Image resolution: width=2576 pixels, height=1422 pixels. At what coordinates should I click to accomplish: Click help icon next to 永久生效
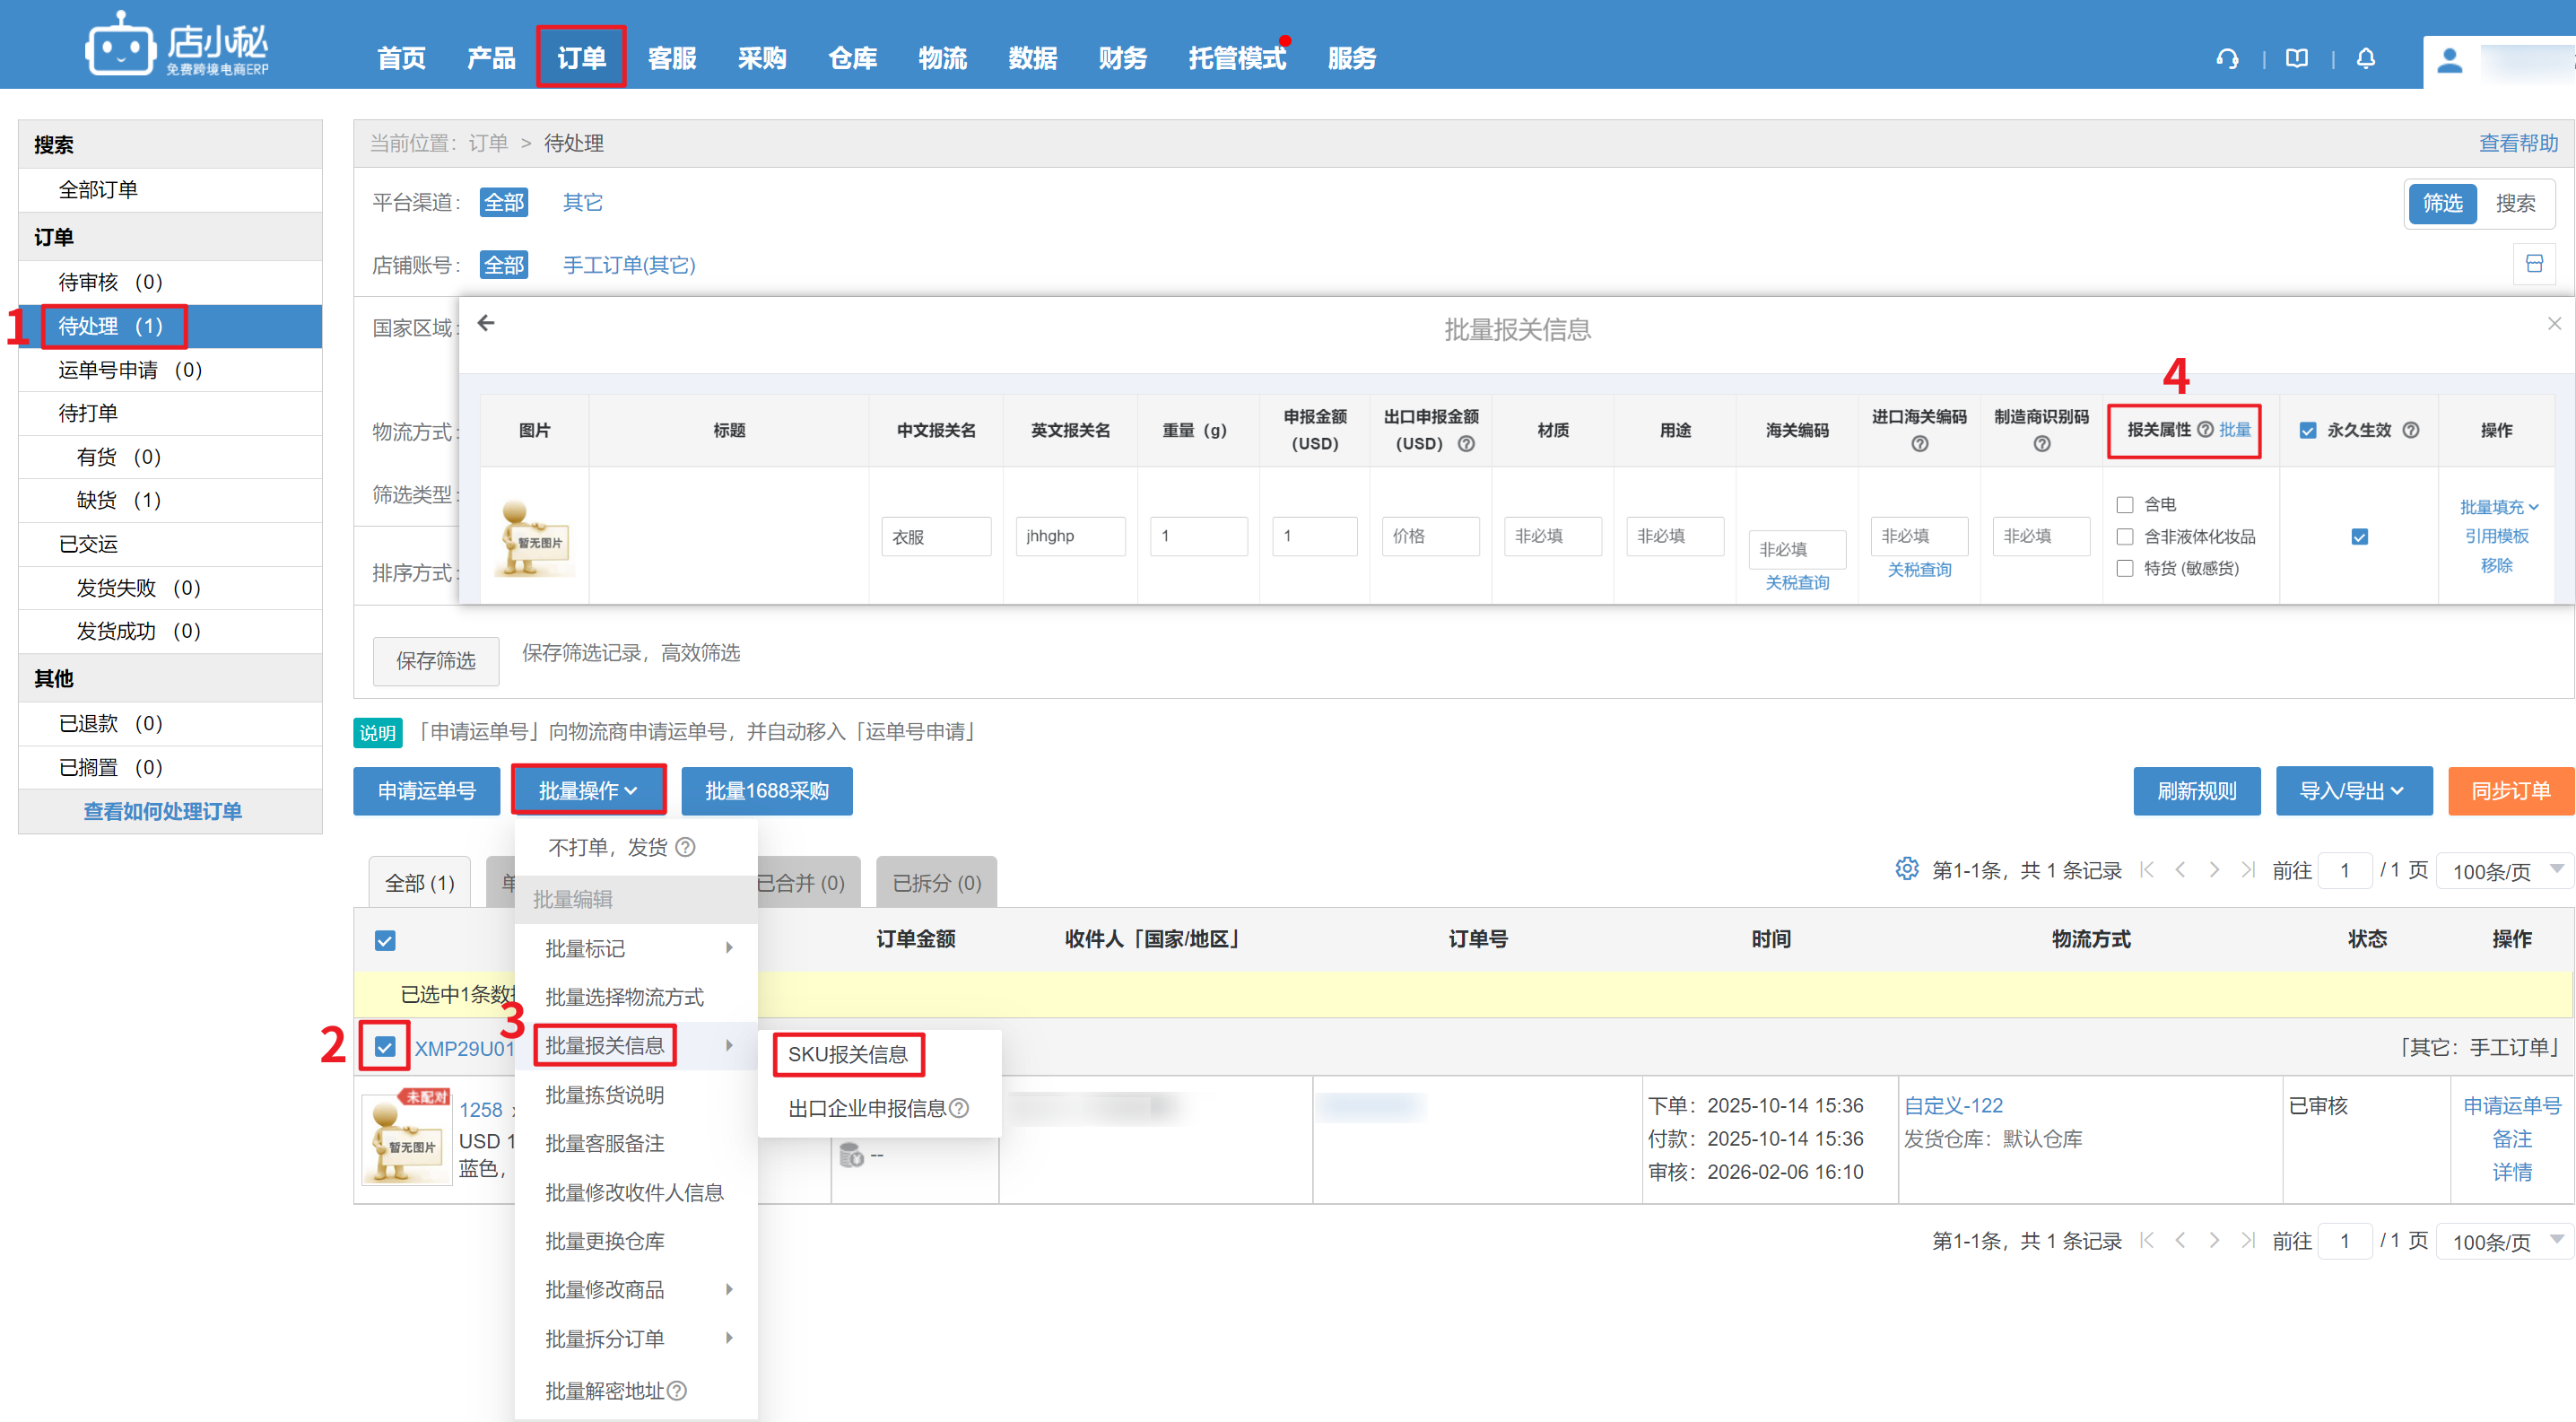click(x=2411, y=430)
